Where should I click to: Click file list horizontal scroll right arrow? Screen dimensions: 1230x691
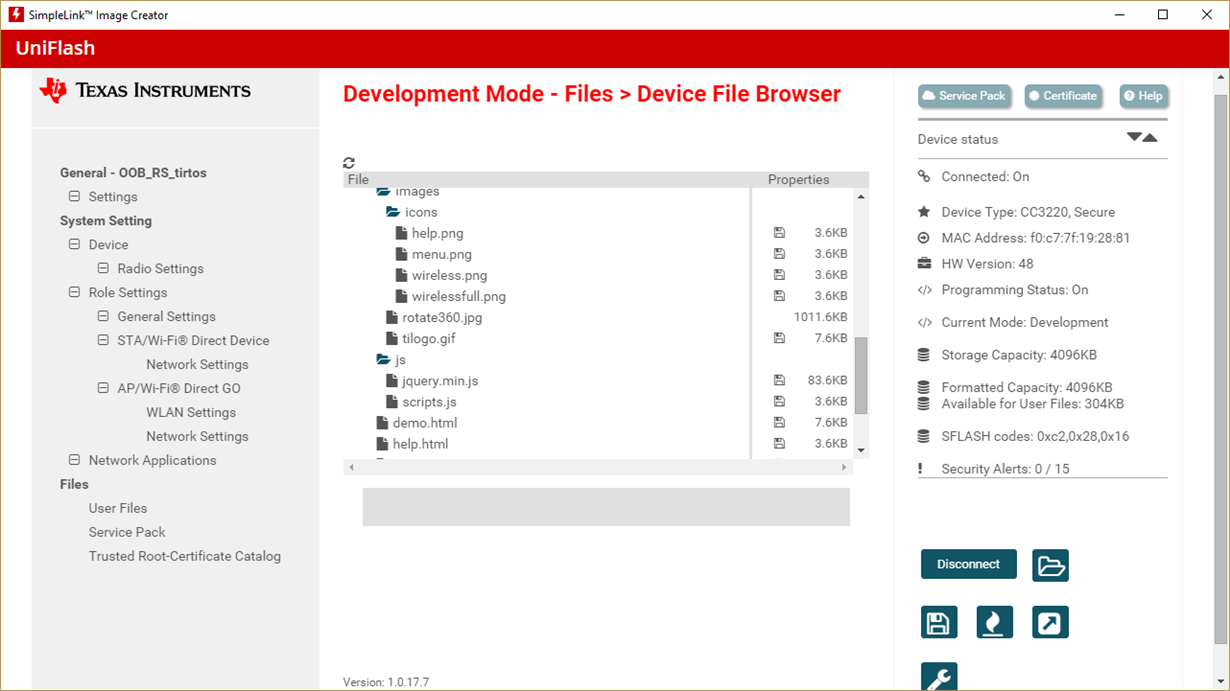(844, 467)
